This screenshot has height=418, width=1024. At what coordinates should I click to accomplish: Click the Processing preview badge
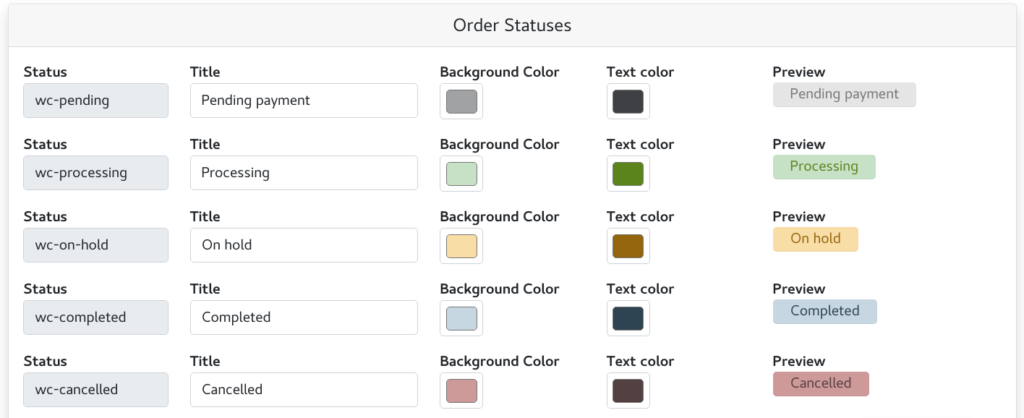[x=824, y=167]
